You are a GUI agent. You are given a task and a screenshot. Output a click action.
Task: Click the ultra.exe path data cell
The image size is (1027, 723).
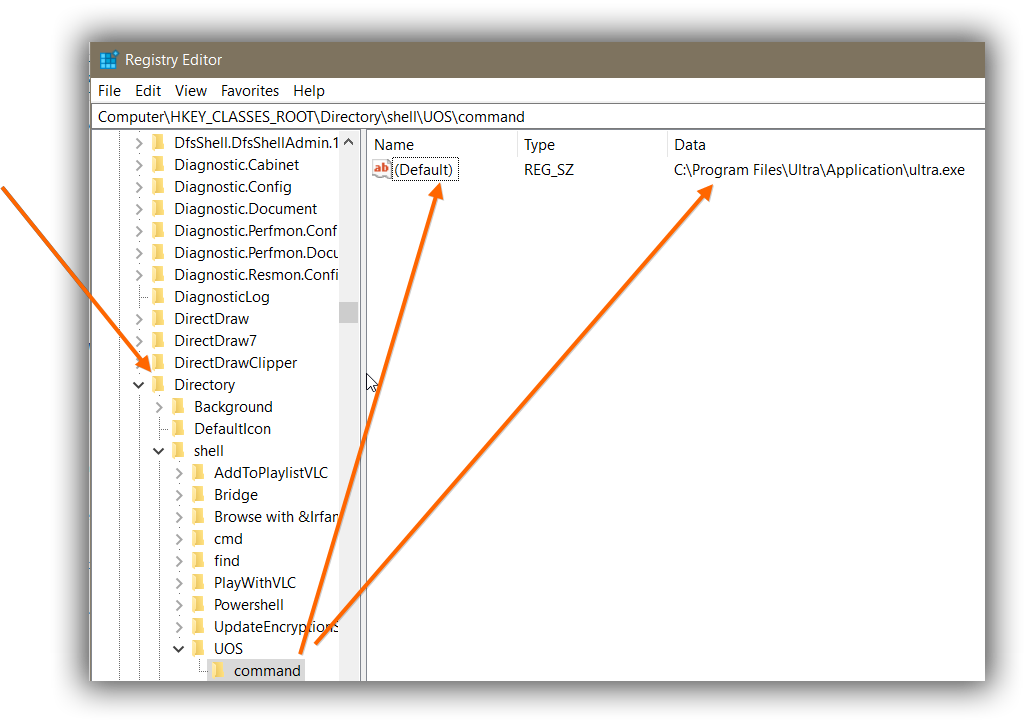(x=819, y=170)
